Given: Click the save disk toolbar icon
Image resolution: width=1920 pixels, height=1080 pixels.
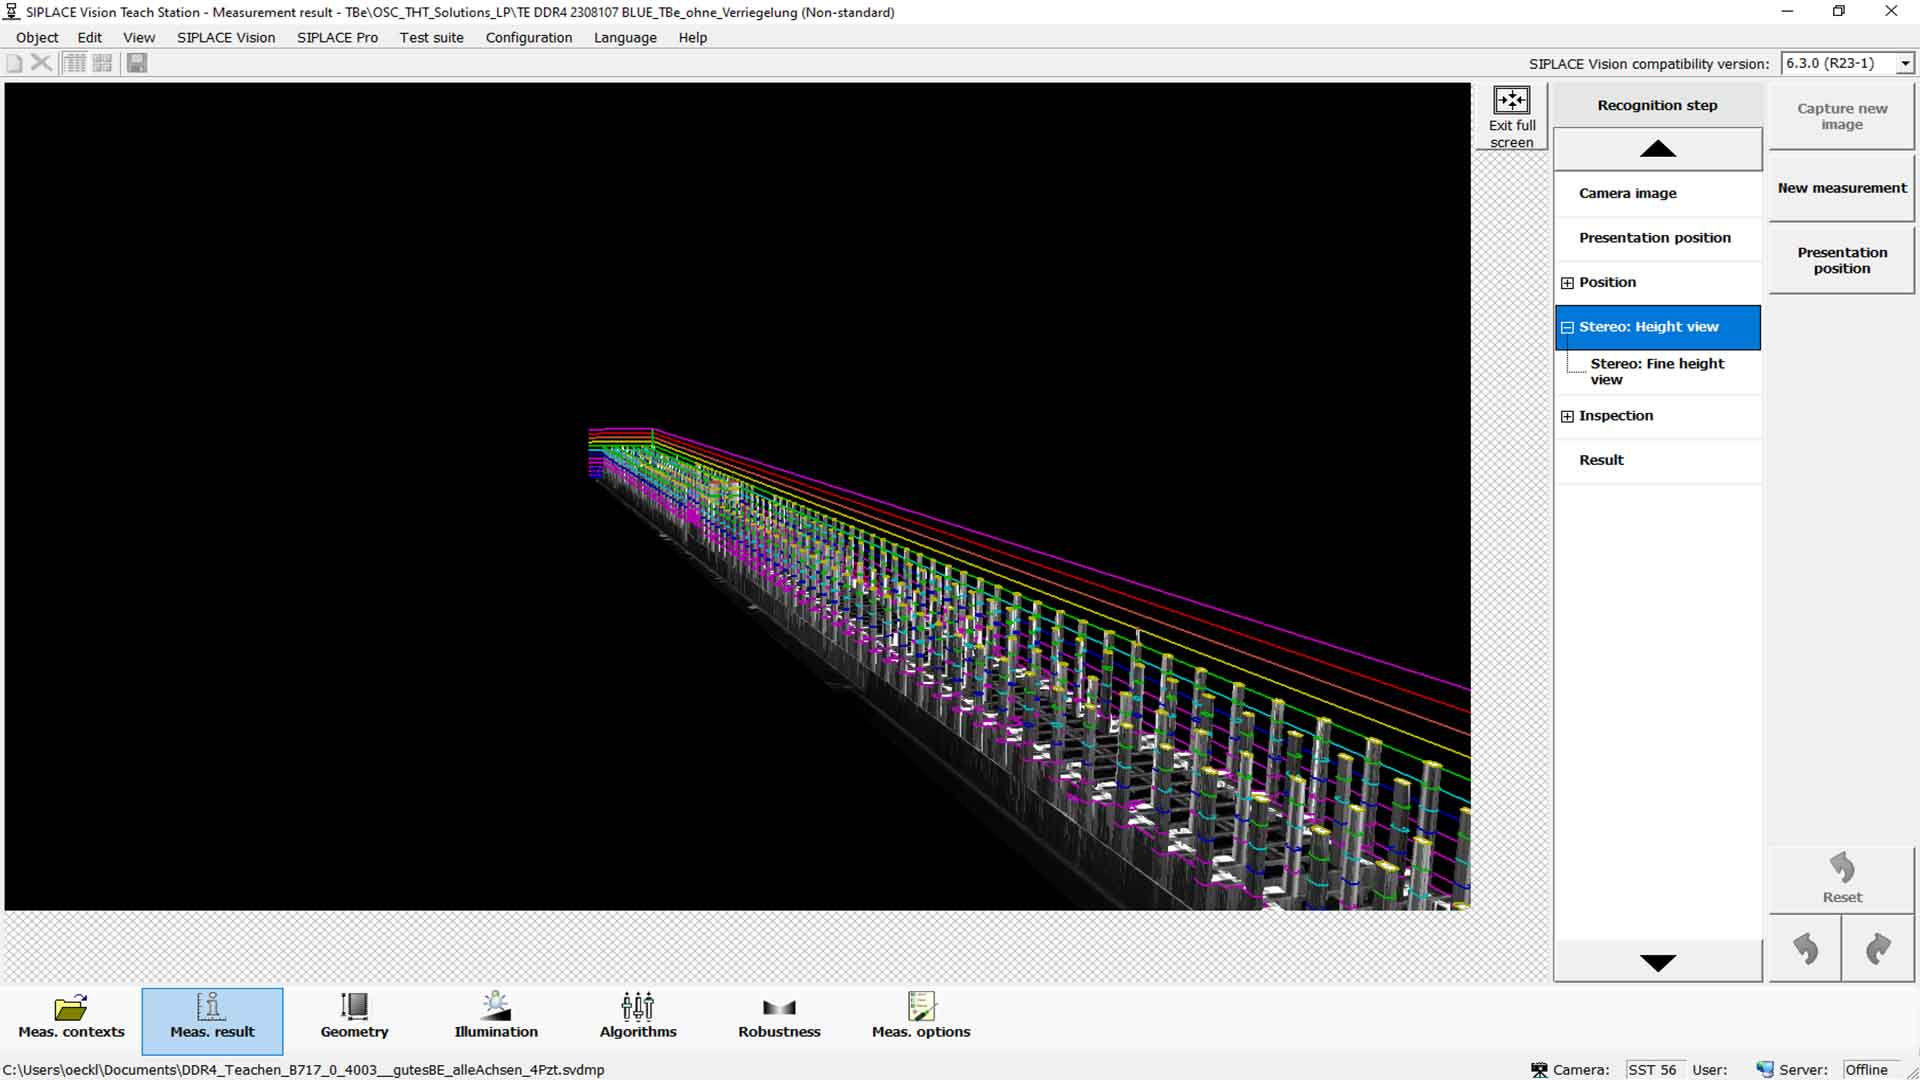Looking at the screenshot, I should [137, 63].
